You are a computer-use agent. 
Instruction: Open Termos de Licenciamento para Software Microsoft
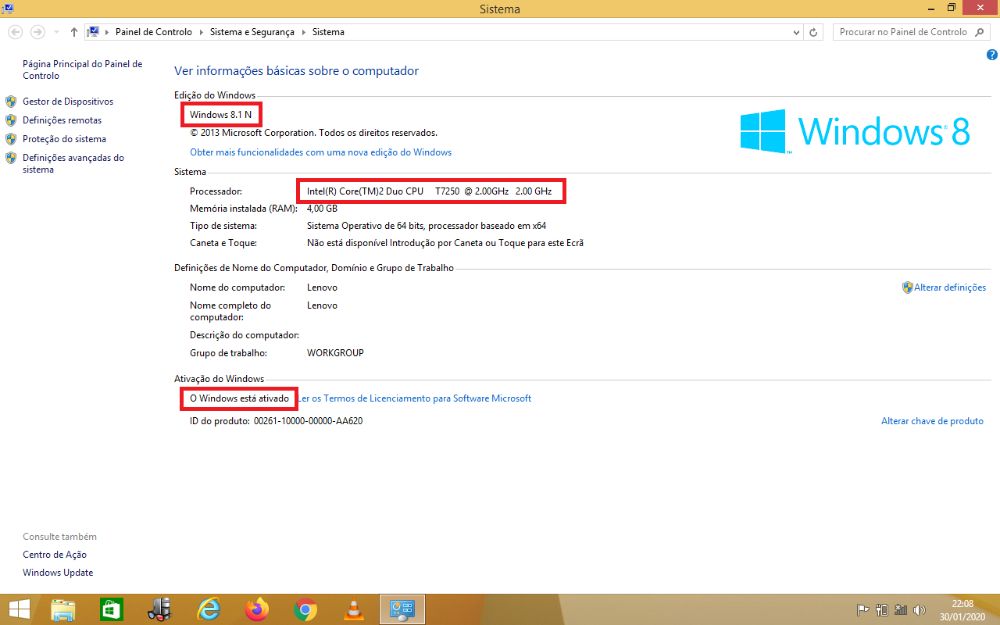pyautogui.click(x=415, y=399)
